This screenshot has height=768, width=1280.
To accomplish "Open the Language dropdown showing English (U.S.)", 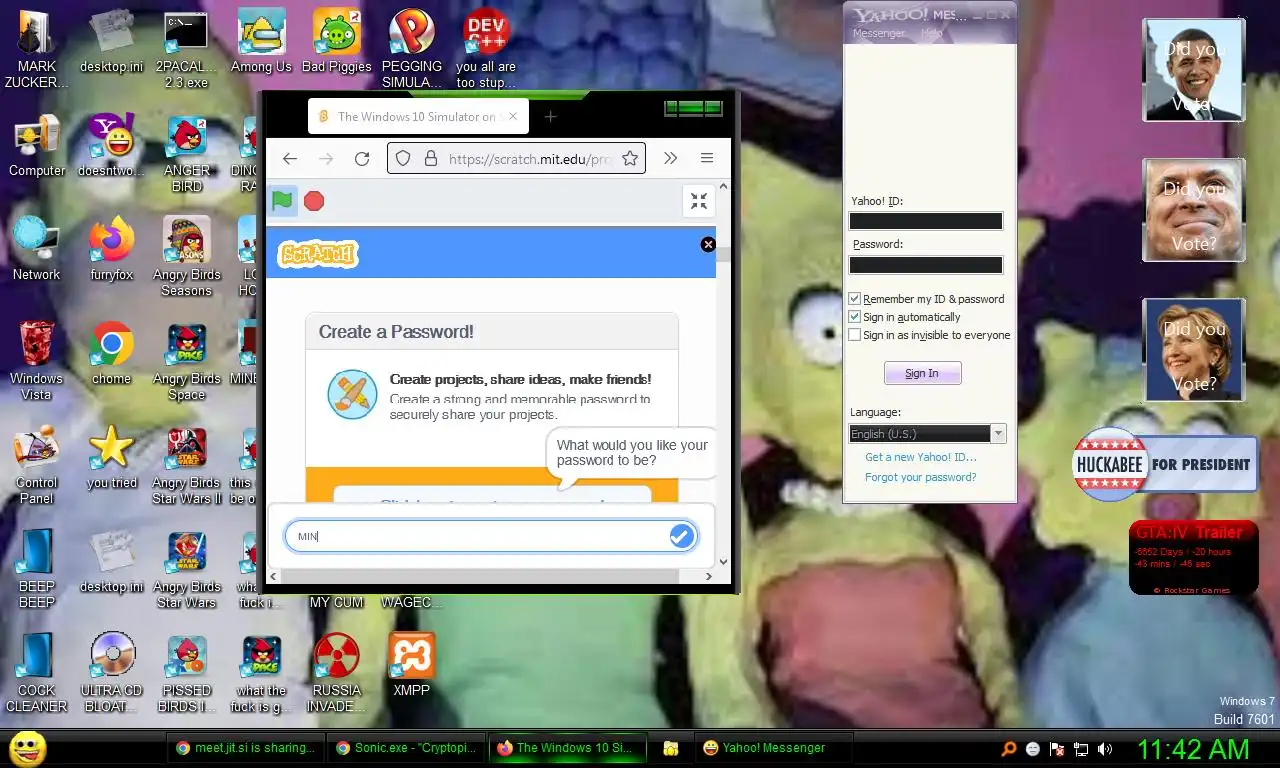I will tap(927, 434).
